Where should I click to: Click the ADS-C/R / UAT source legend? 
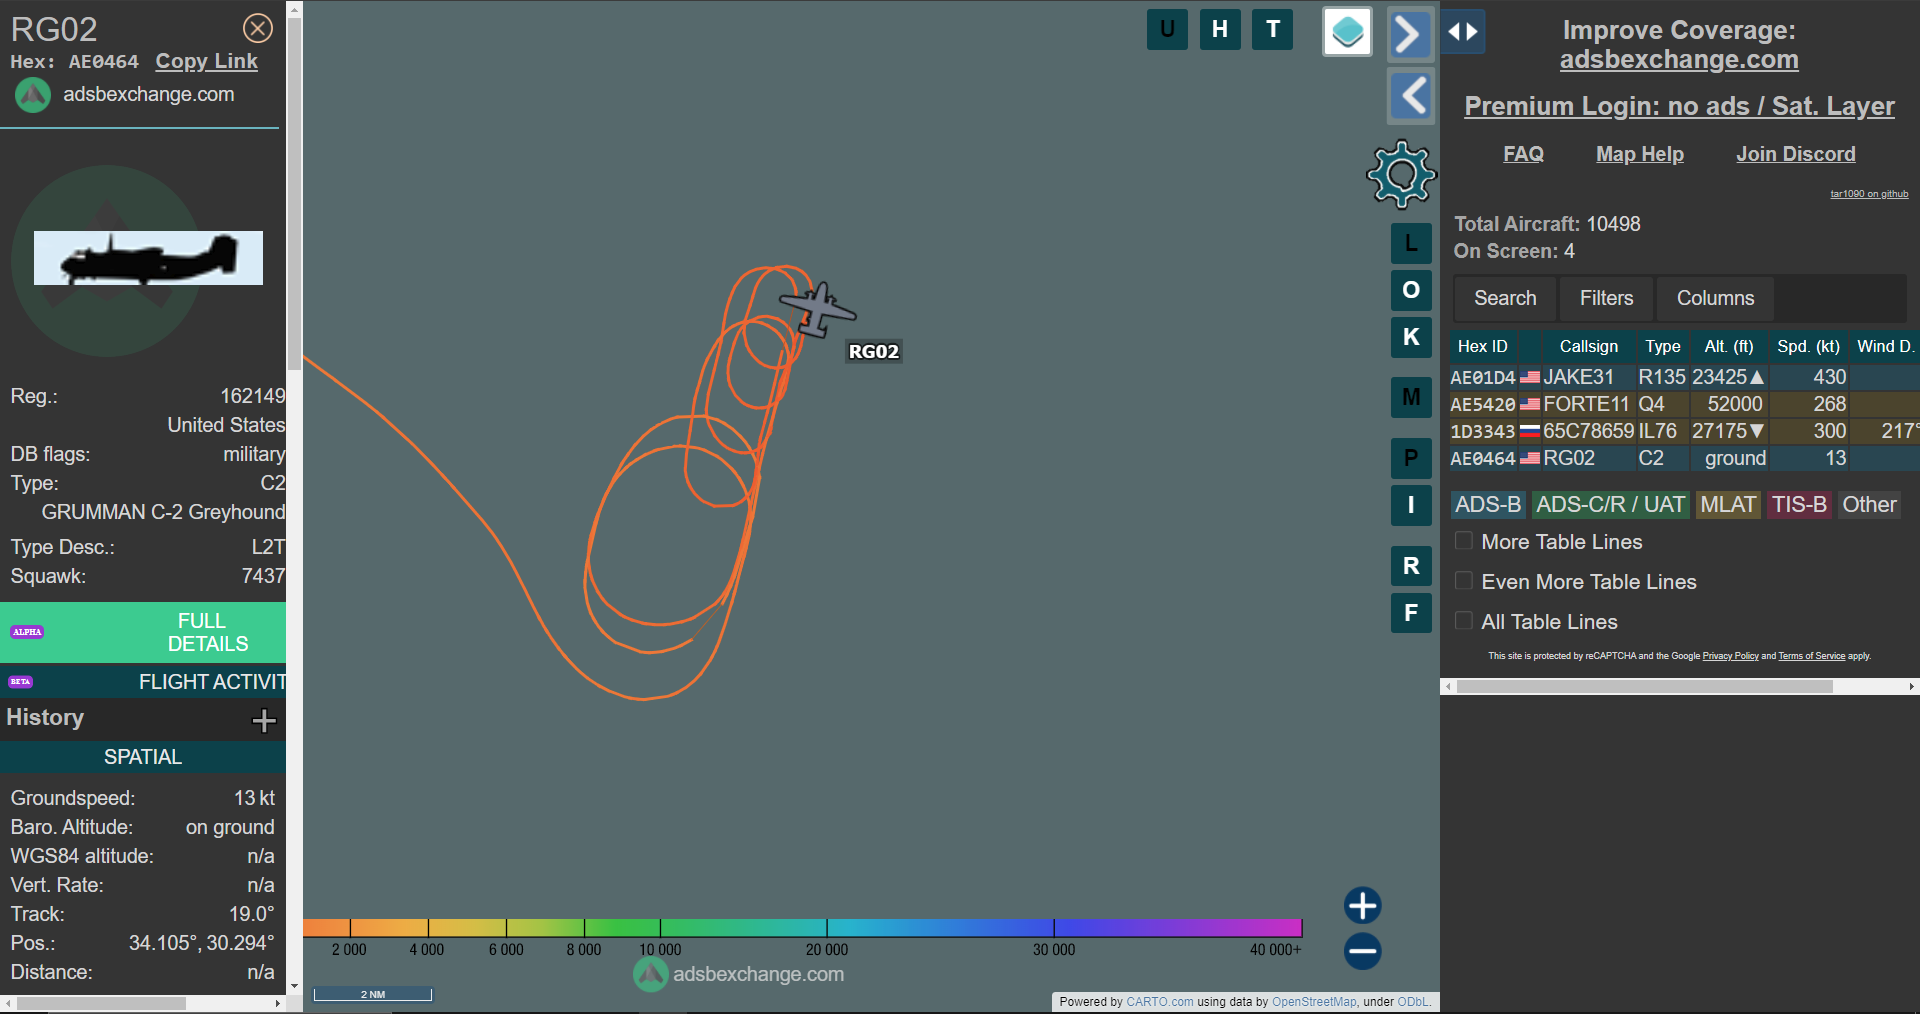(x=1610, y=505)
